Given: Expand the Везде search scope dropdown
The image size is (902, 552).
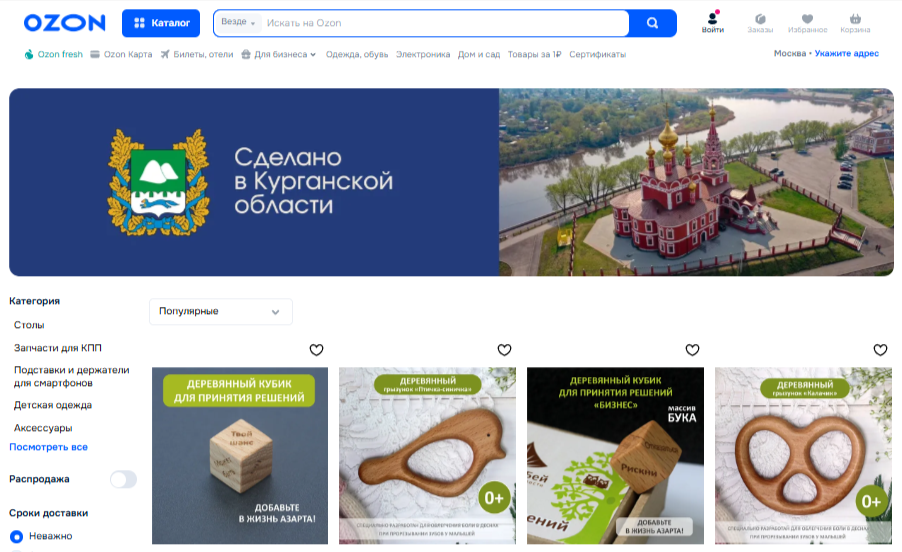Looking at the screenshot, I should (x=238, y=22).
